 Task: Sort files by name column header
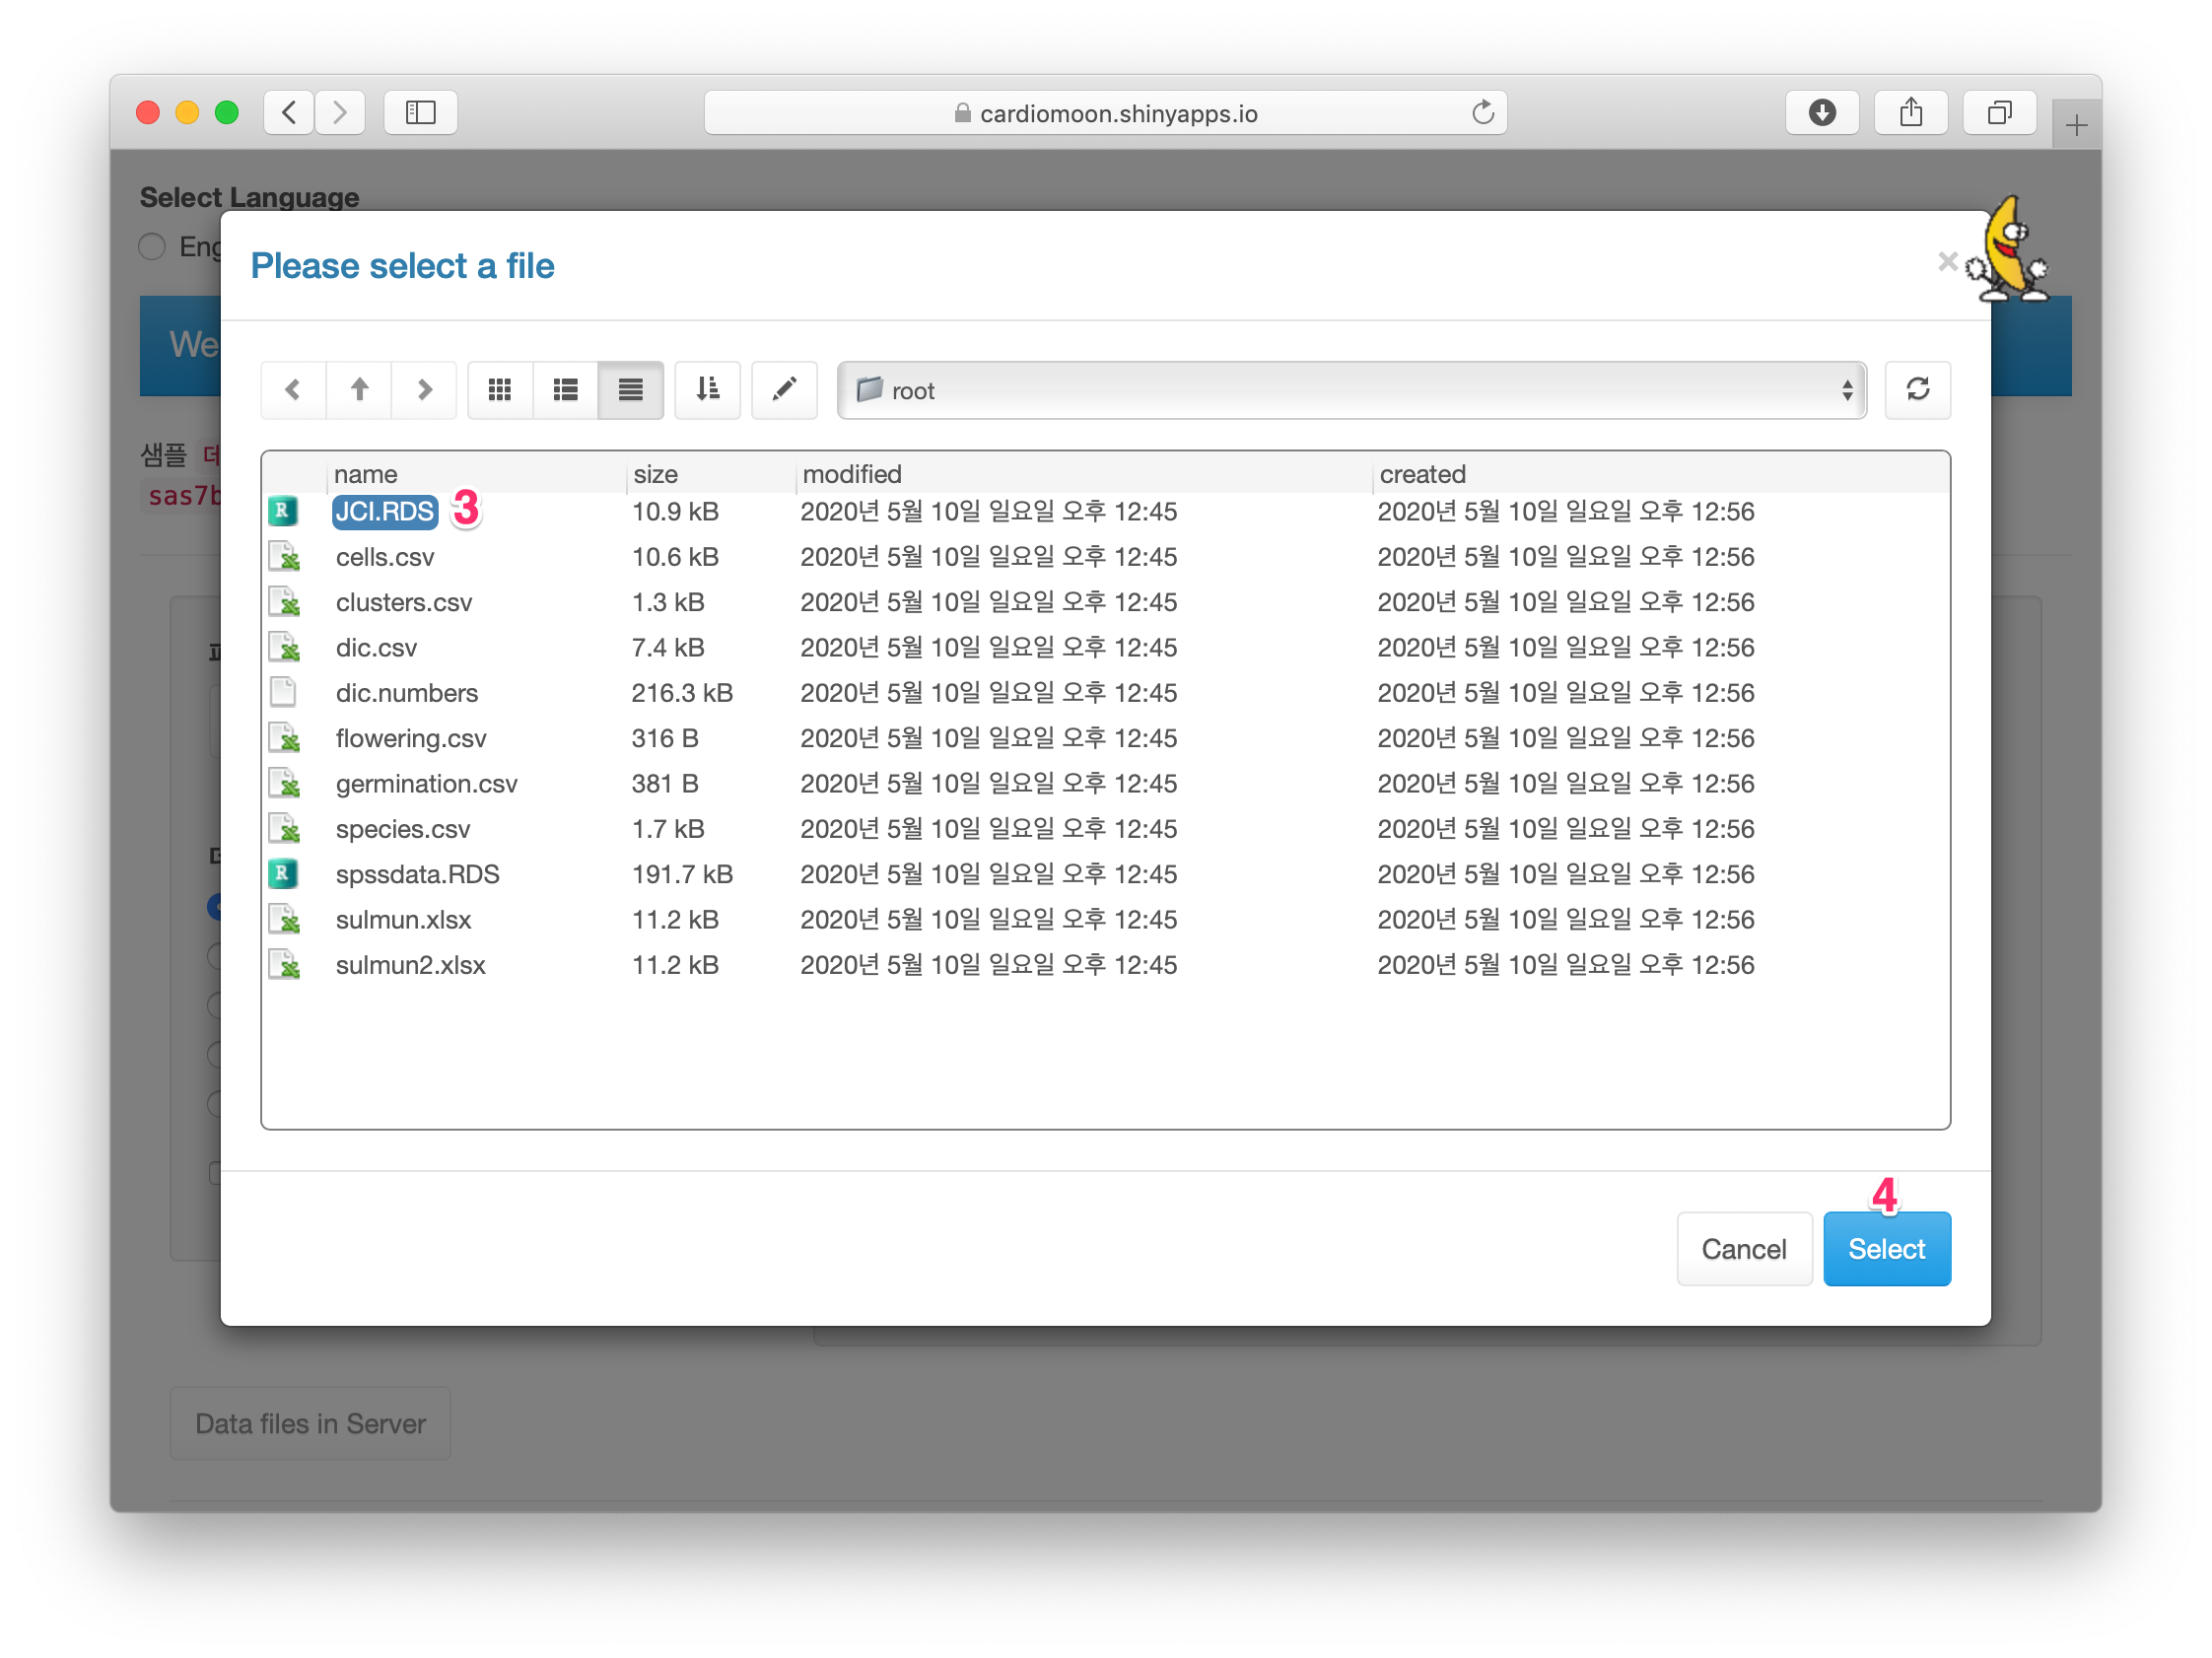click(x=365, y=474)
